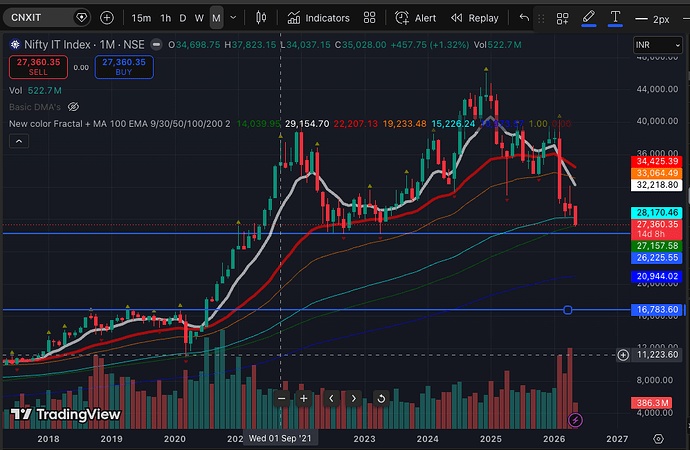Screen dimensions: 690x450
Task: Open drawing templates icon in floating toolbar
Action: point(562,18)
